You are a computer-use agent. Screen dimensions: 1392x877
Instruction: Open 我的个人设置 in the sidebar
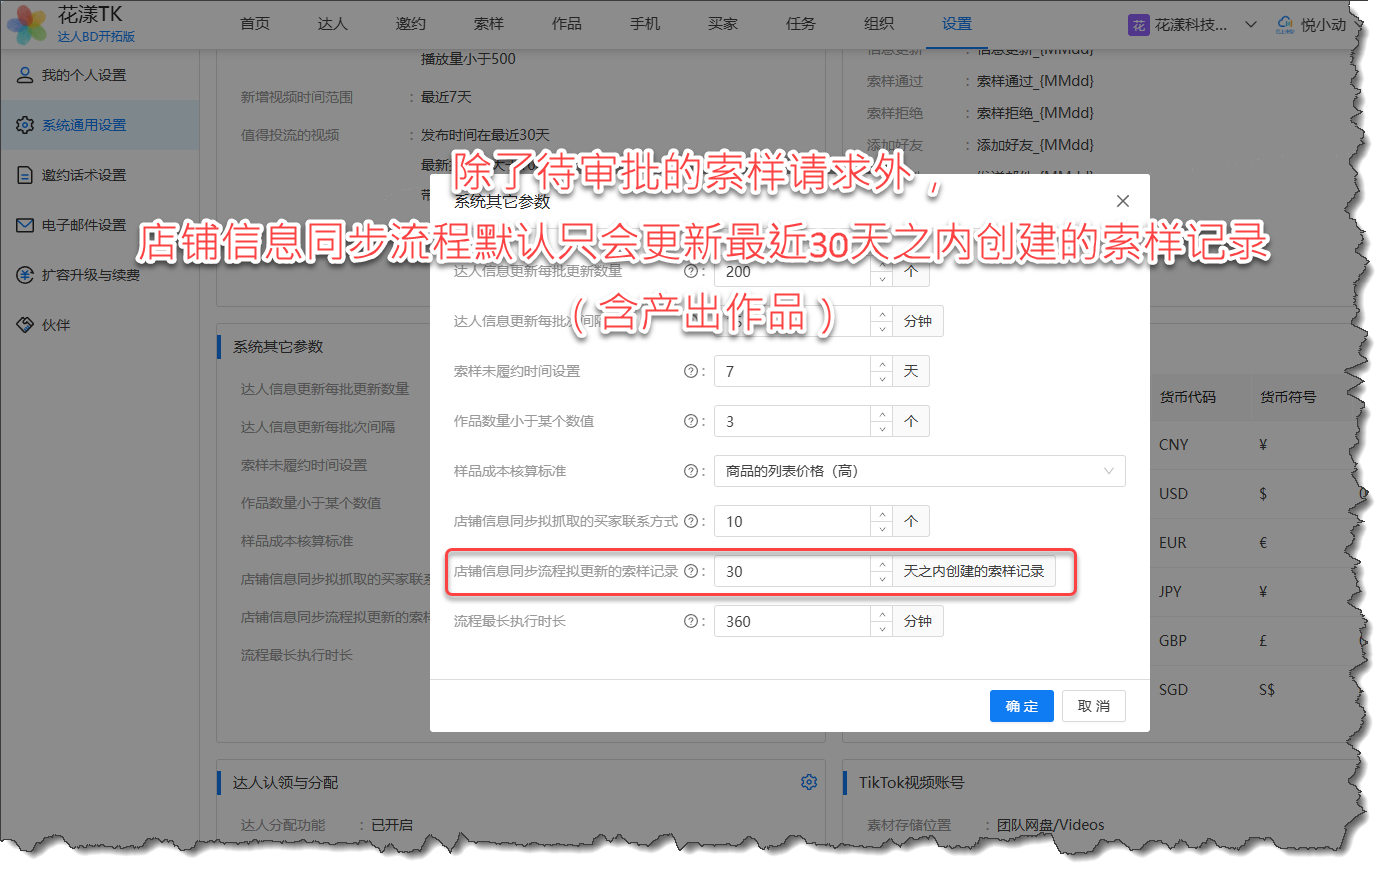pos(84,75)
